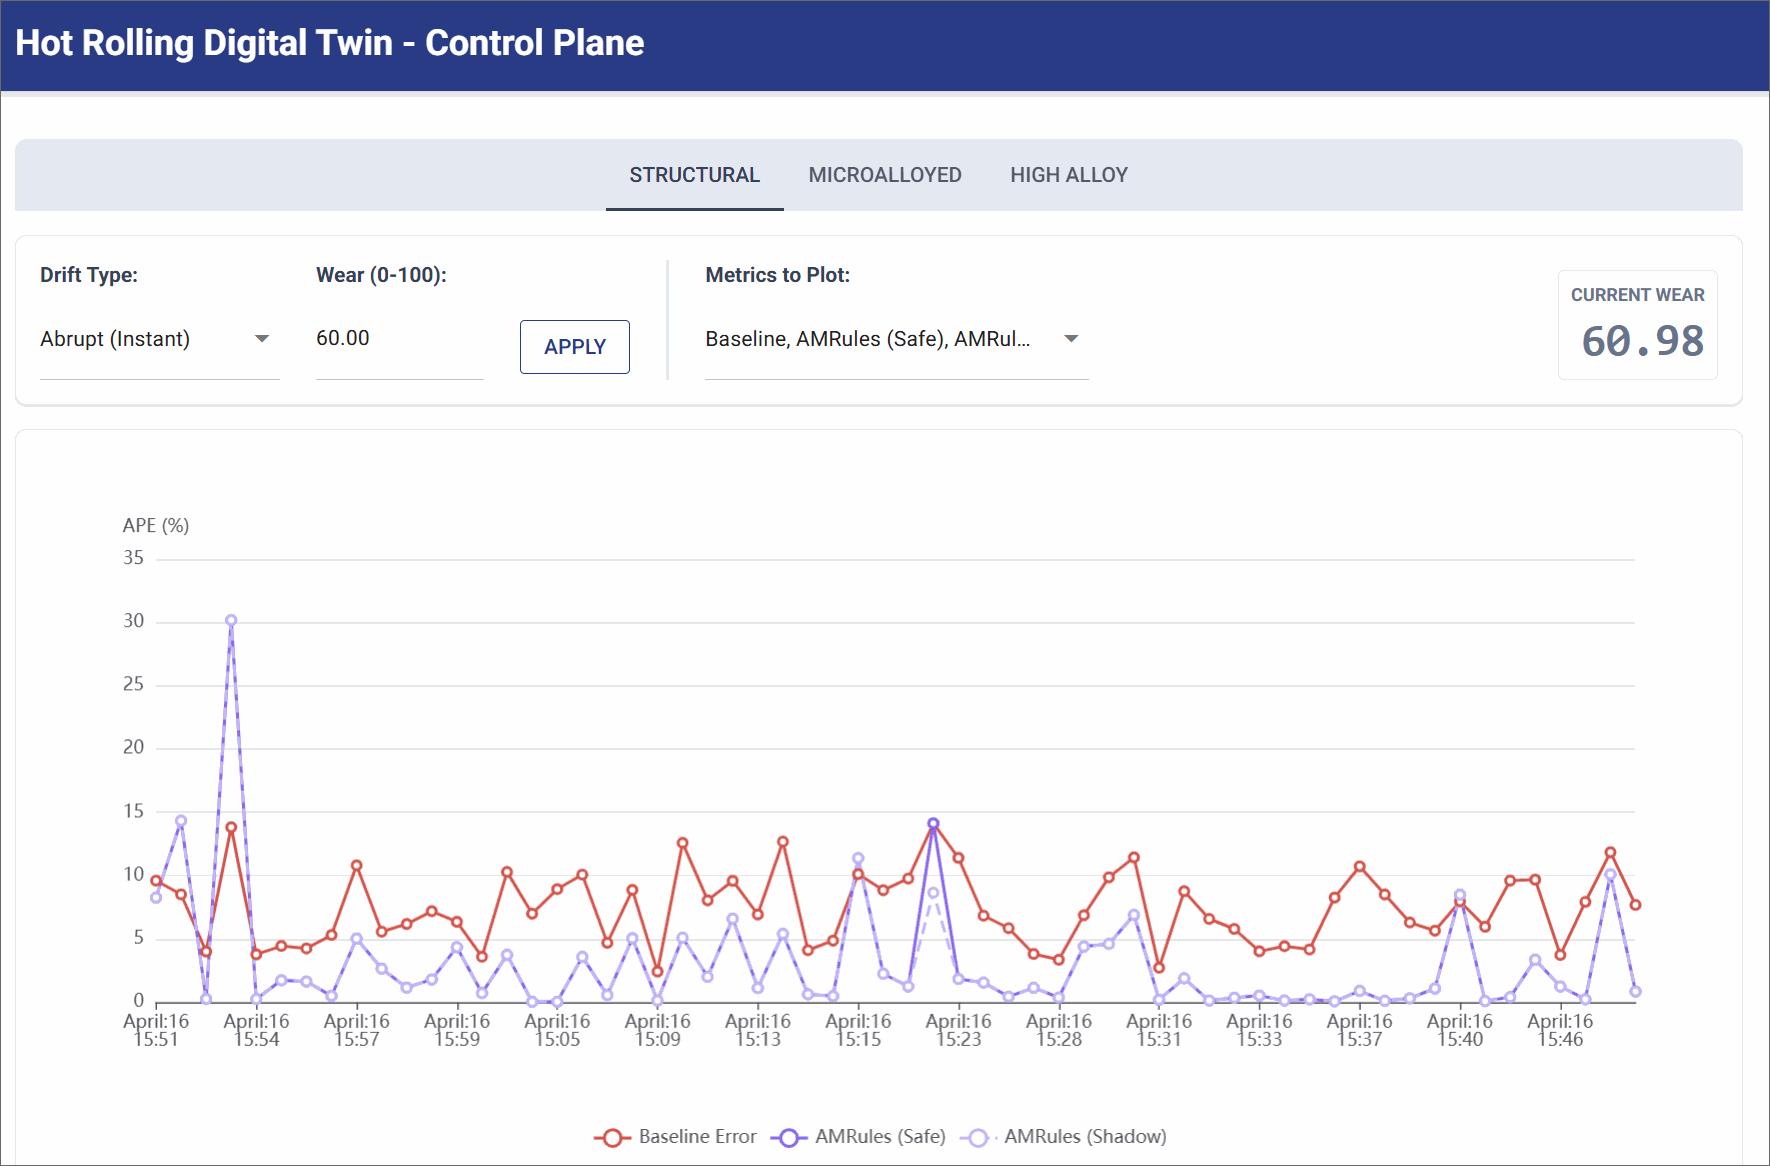This screenshot has width=1770, height=1166.
Task: Click the red Baseline Error legend marker
Action: [611, 1138]
